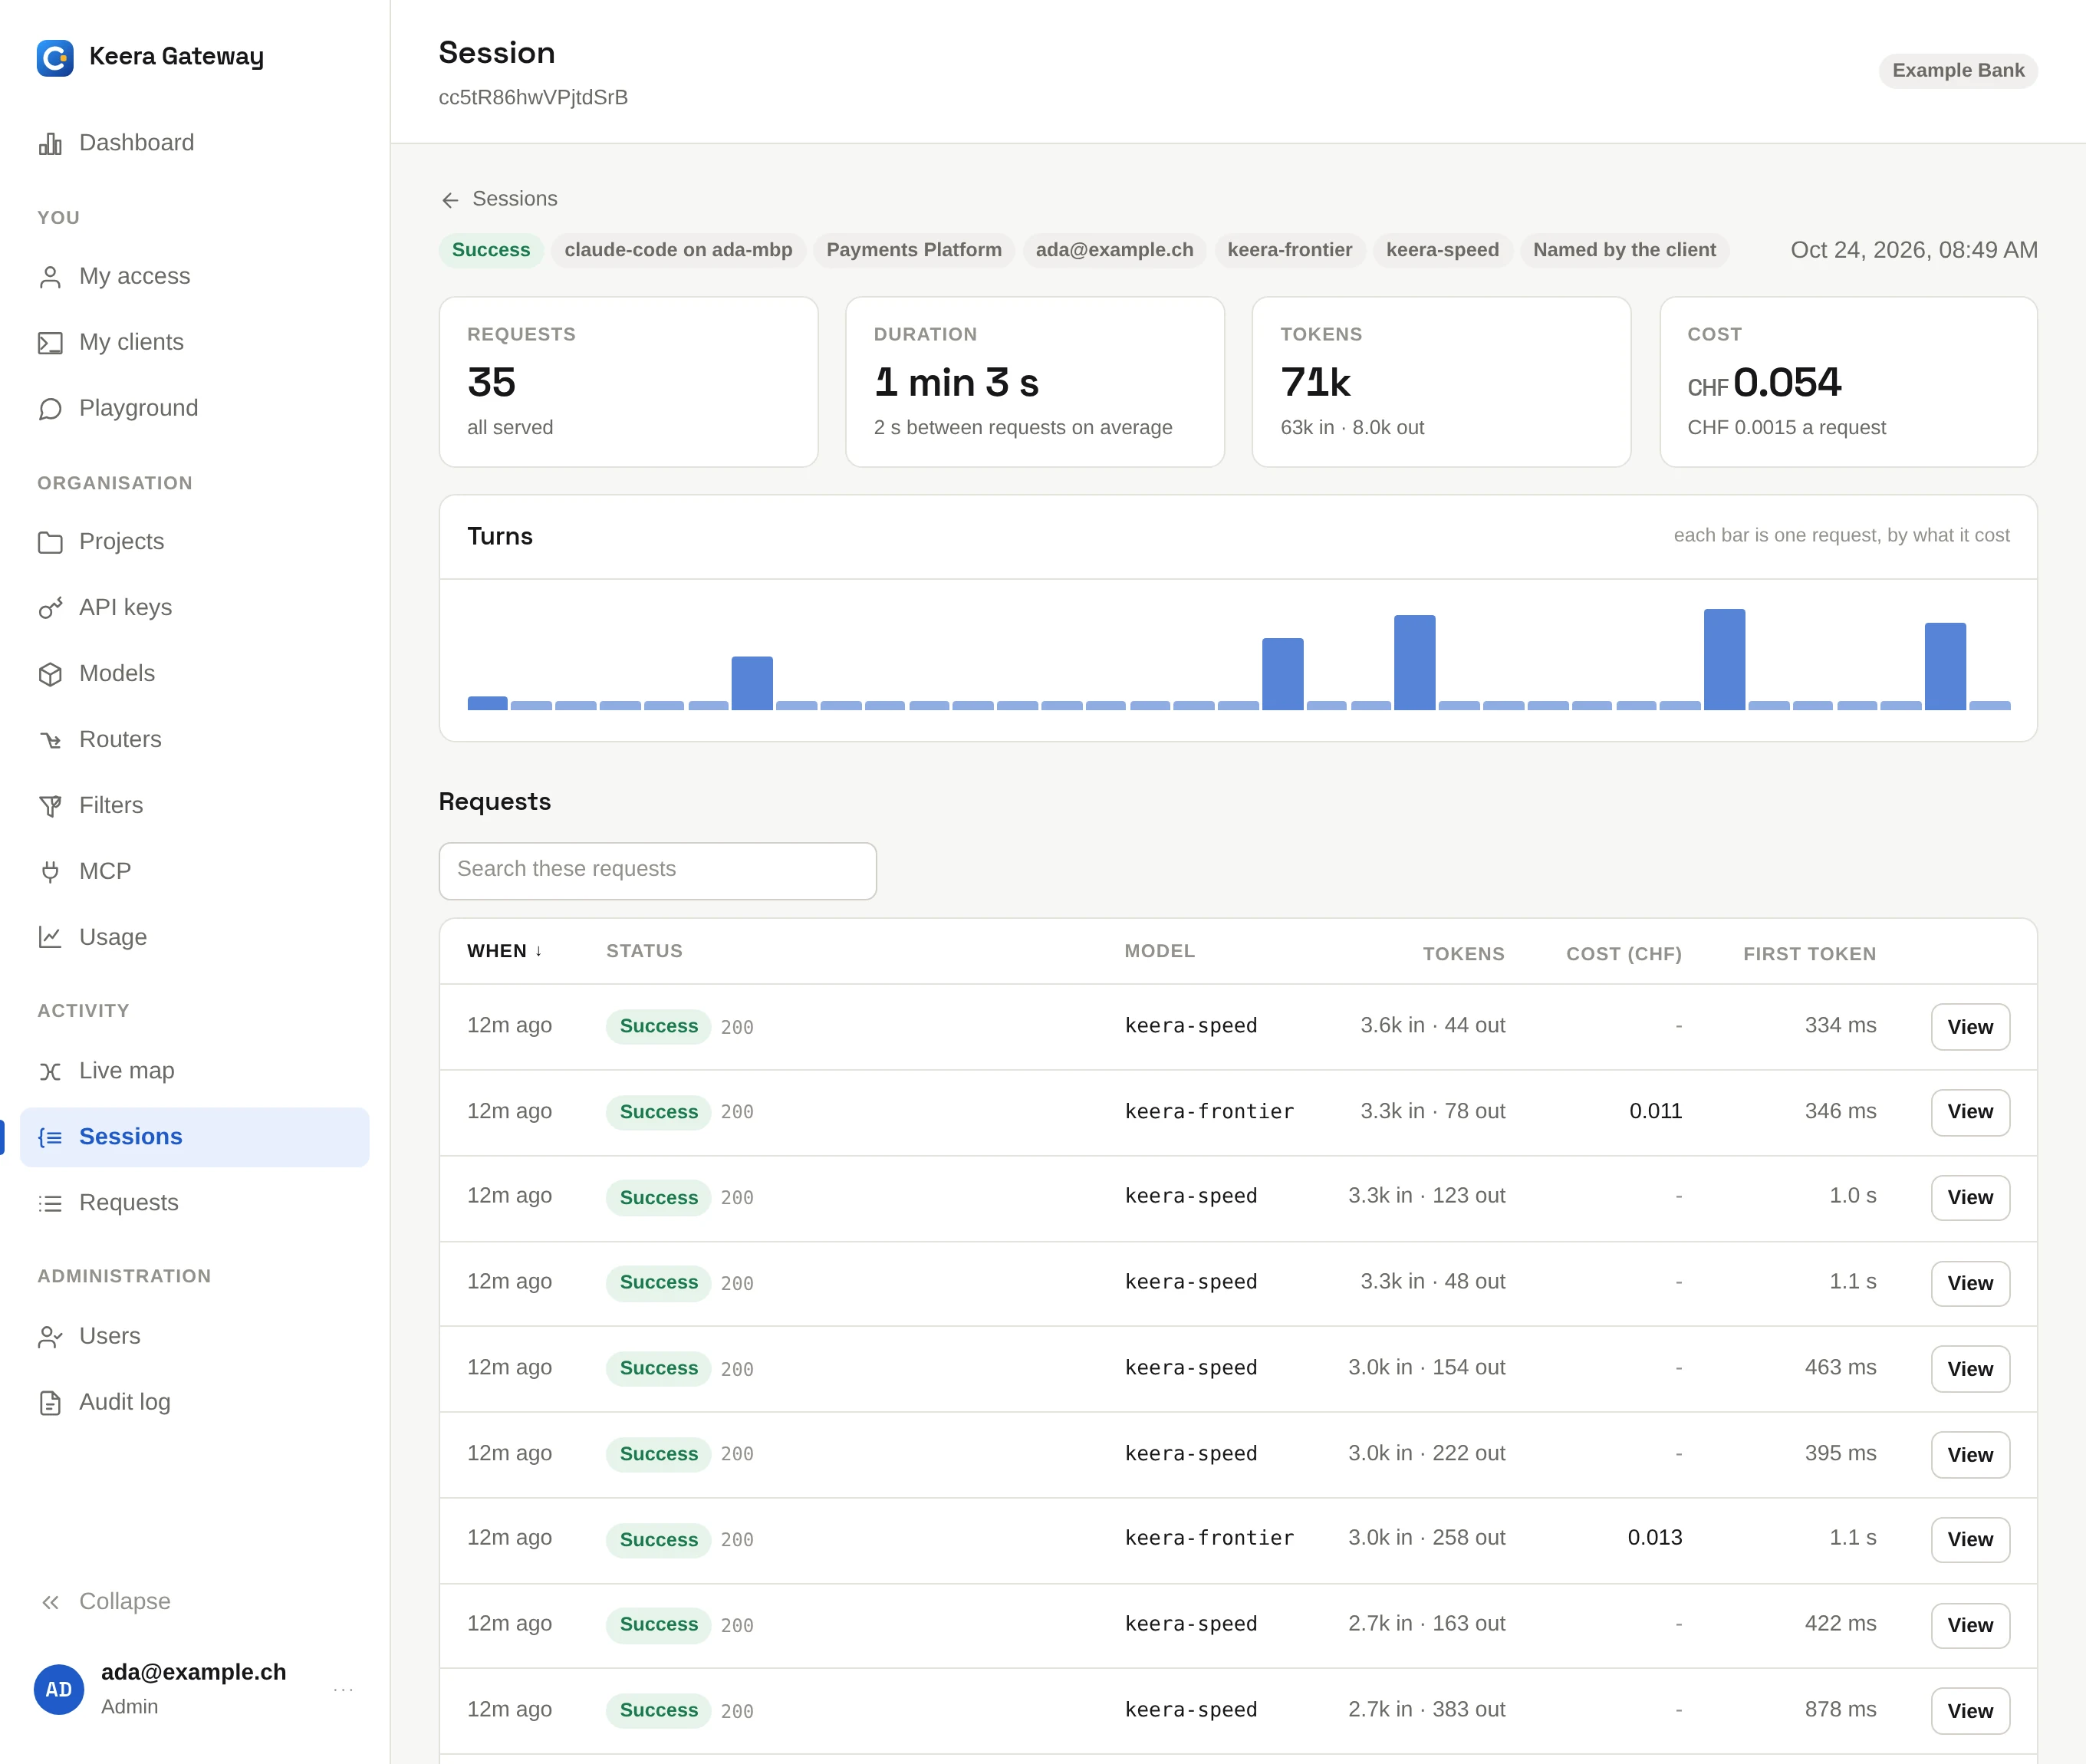
Task: Click the first bar in Turns chart
Action: click(x=487, y=703)
